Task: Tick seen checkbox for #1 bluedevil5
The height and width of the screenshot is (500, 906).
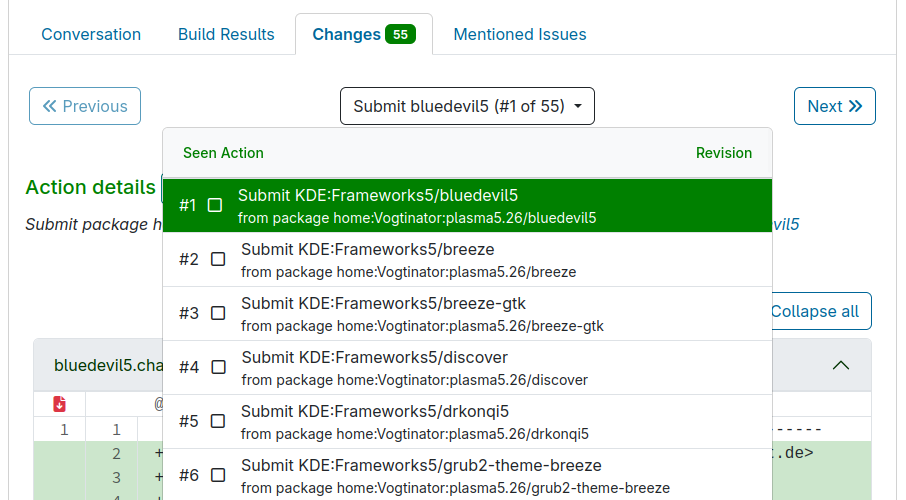Action: [x=215, y=205]
